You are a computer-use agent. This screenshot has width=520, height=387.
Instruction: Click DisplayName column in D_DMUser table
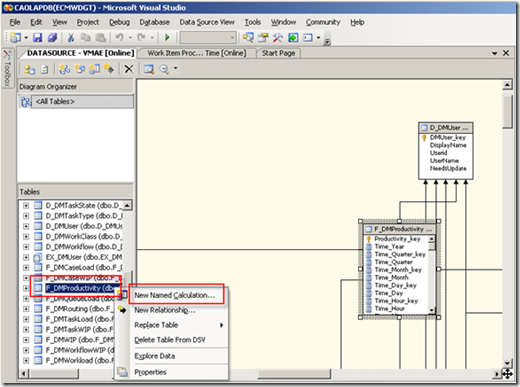point(448,145)
